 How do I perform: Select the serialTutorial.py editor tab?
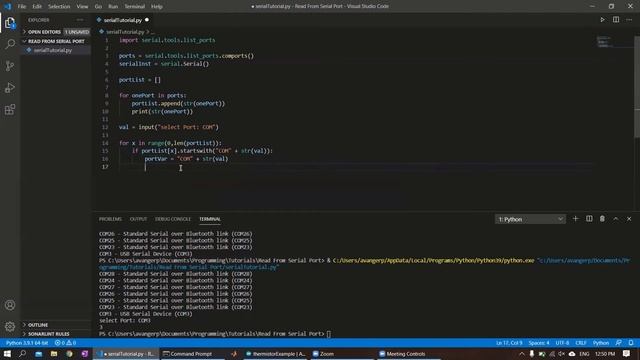(x=123, y=20)
